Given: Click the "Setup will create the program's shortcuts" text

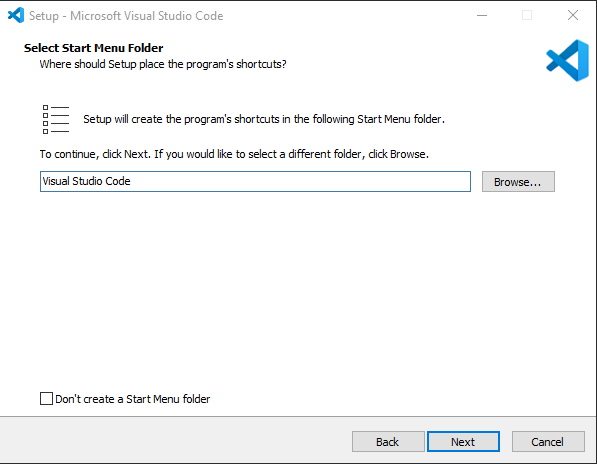Looking at the screenshot, I should pos(264,119).
